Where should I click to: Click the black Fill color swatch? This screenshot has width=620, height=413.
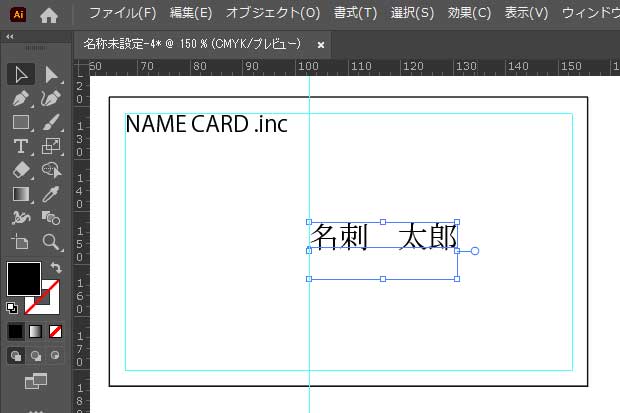[x=24, y=278]
